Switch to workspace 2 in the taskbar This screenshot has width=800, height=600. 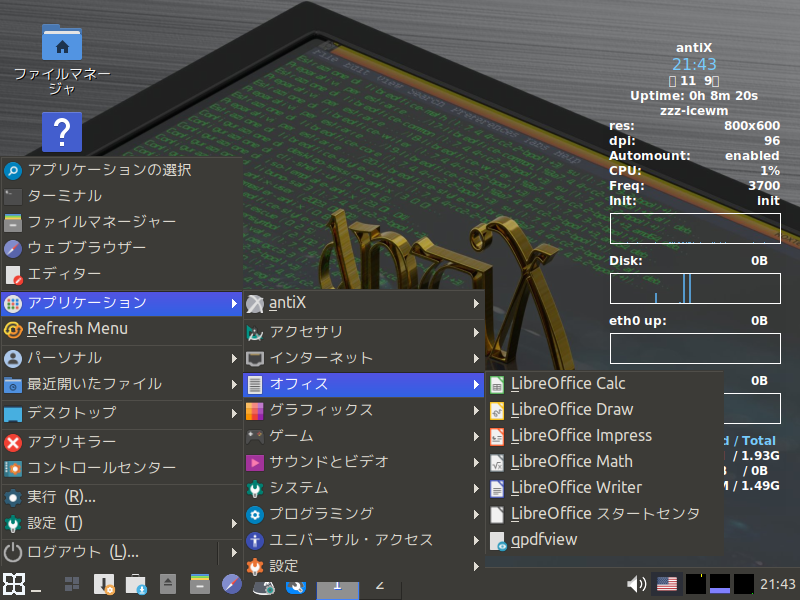380,590
